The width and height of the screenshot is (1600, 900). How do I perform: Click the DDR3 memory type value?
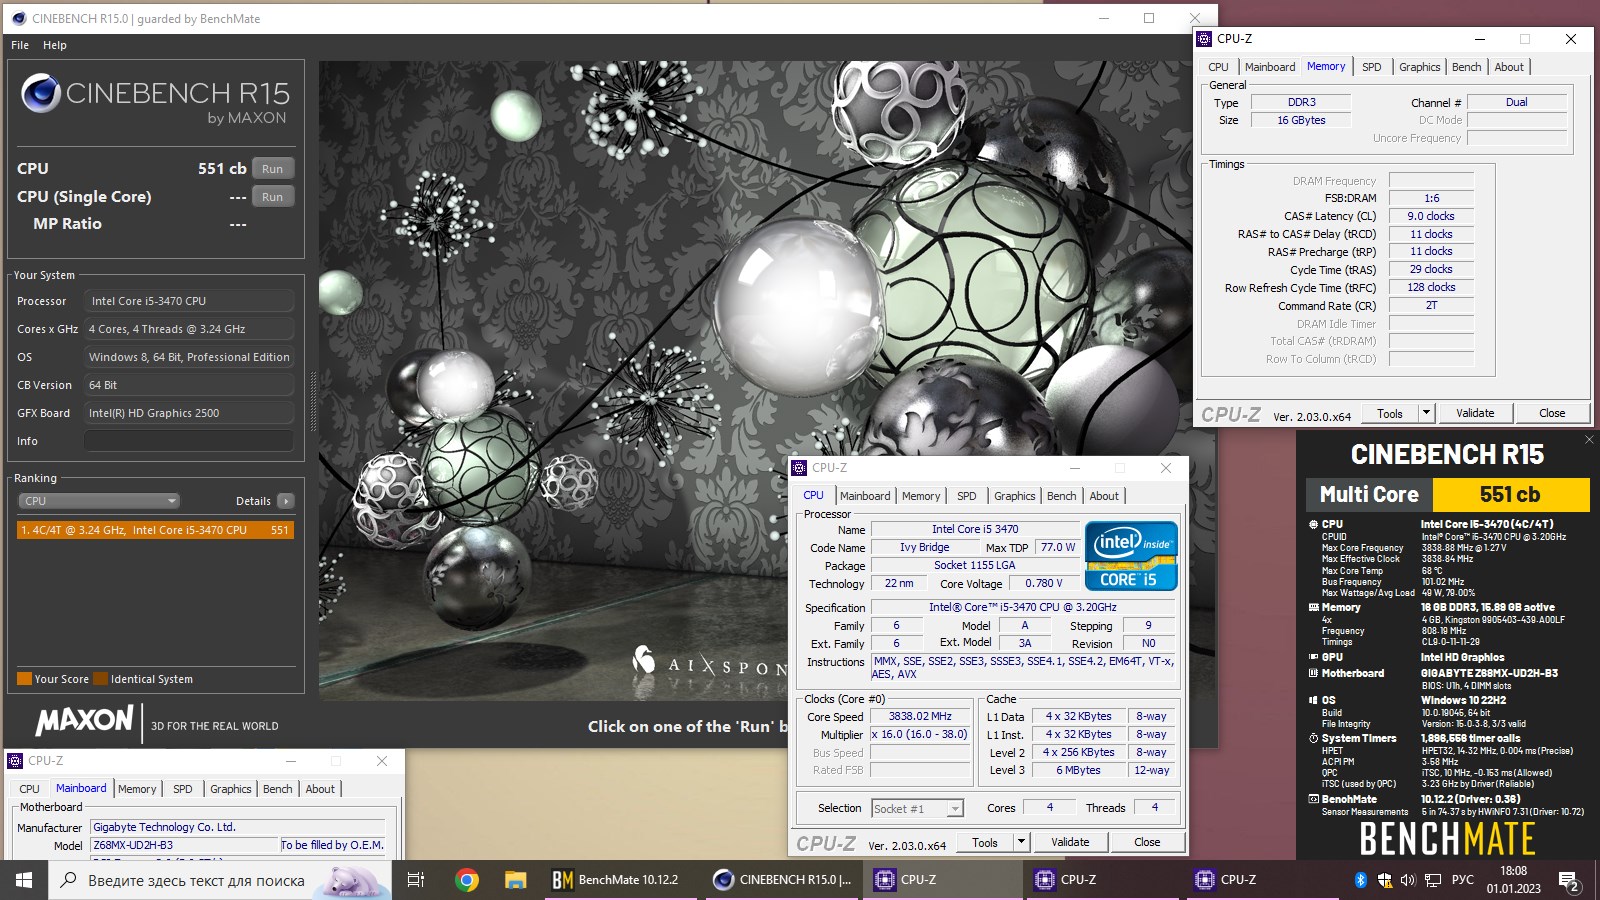[x=1302, y=102]
